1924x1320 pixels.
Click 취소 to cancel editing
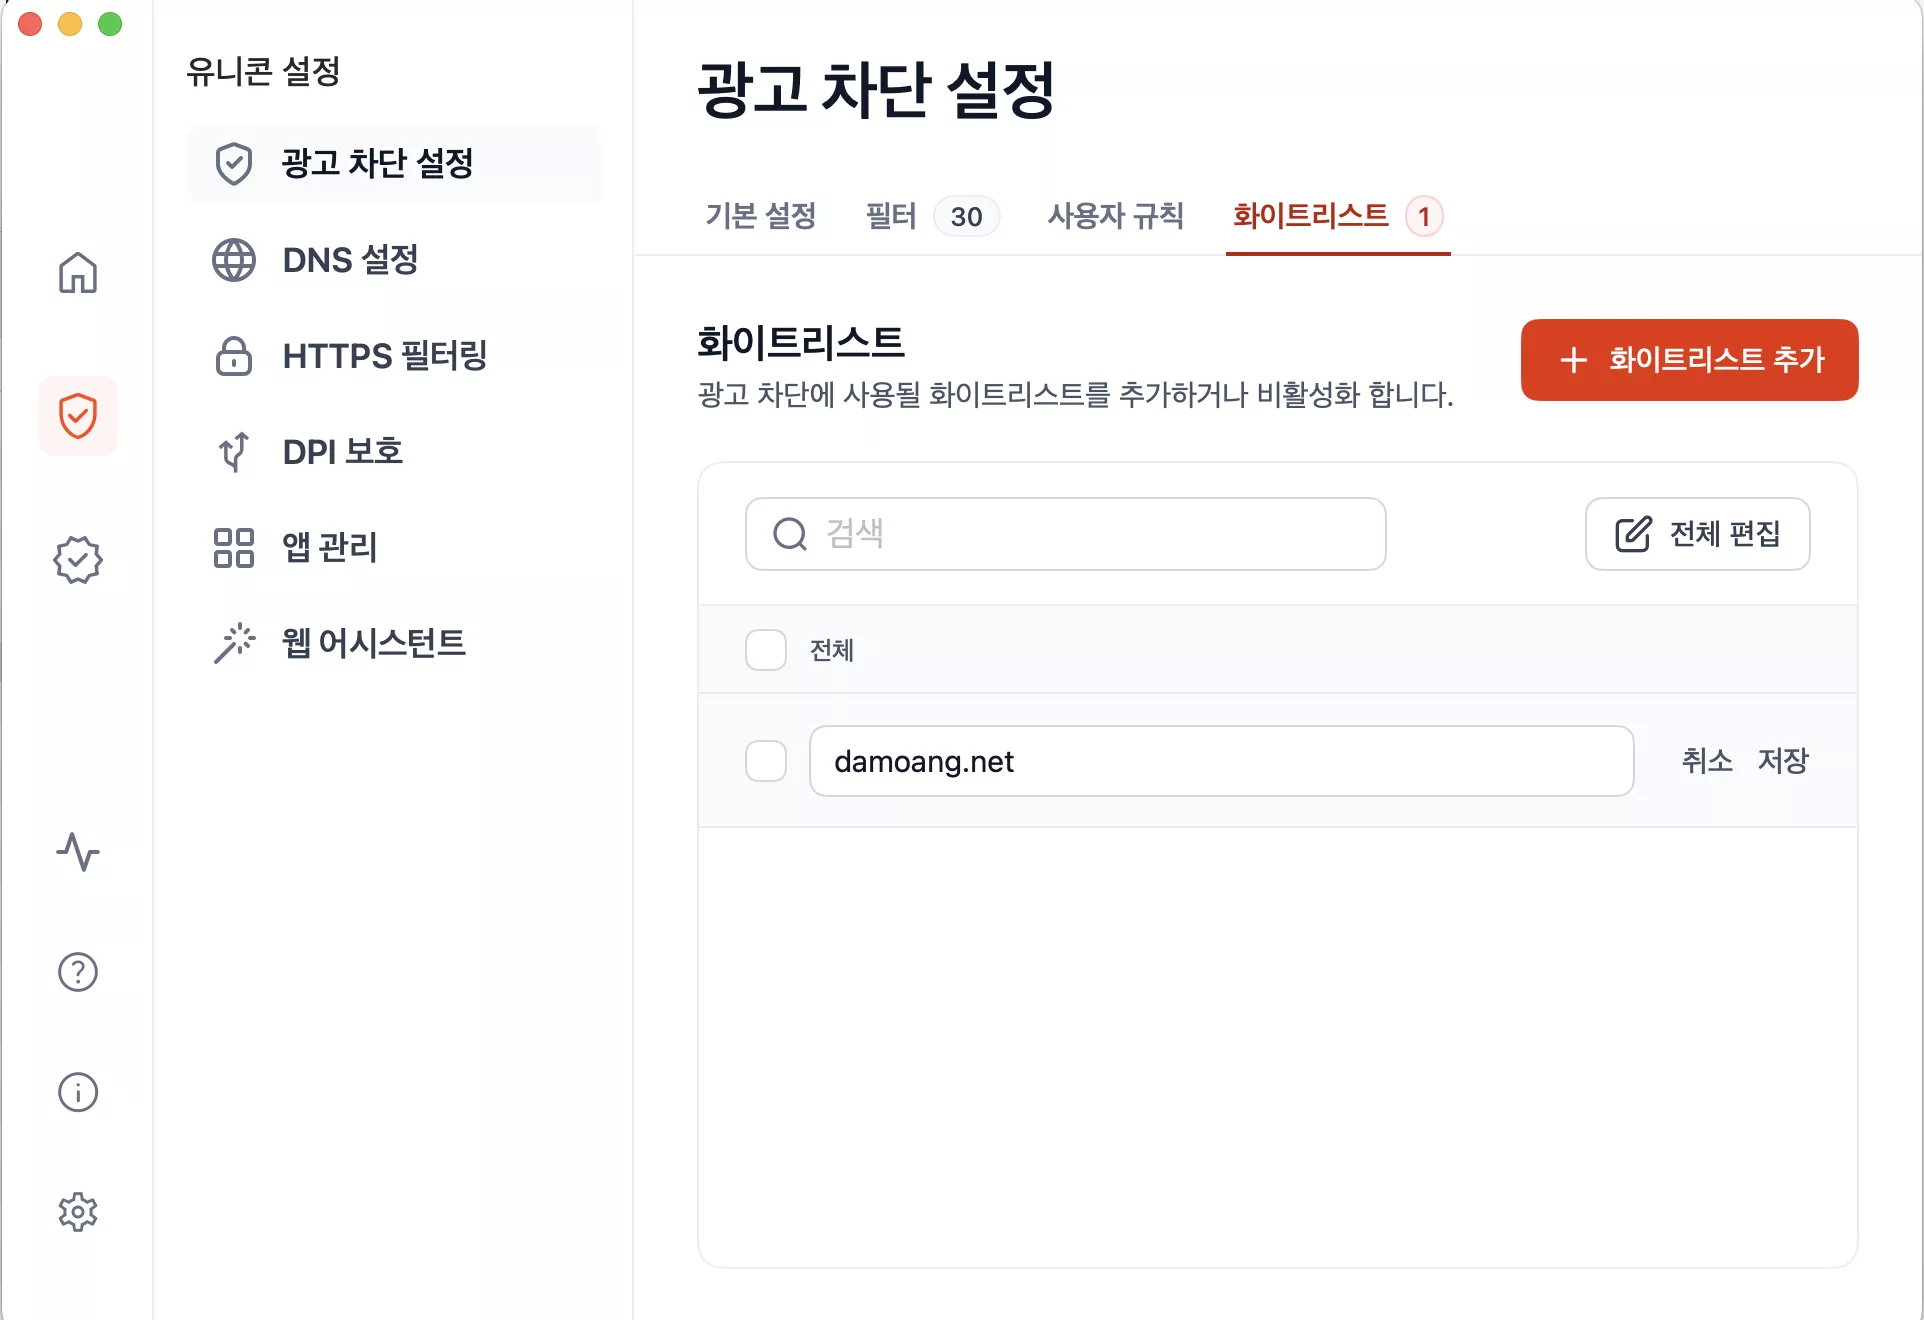[1707, 761]
